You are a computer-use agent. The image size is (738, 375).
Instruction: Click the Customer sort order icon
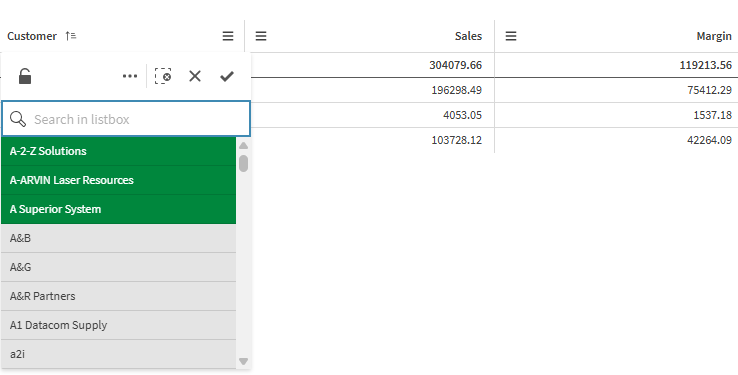pyautogui.click(x=71, y=36)
